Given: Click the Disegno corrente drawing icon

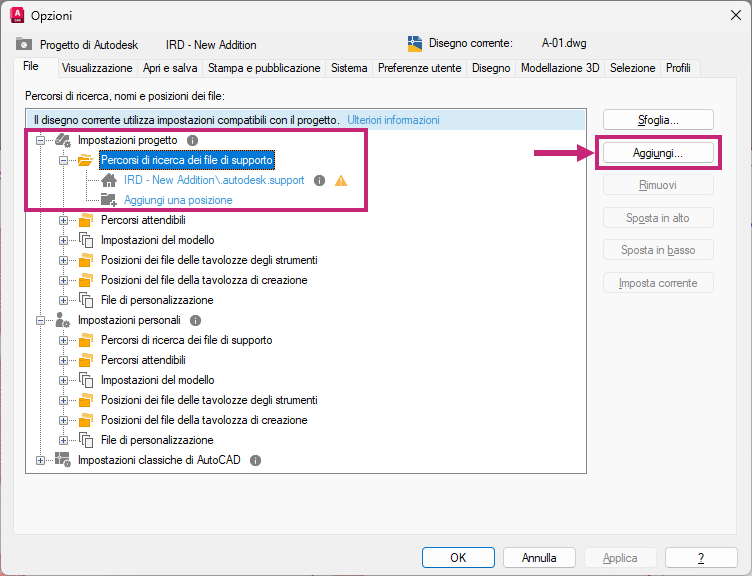Looking at the screenshot, I should (x=415, y=44).
